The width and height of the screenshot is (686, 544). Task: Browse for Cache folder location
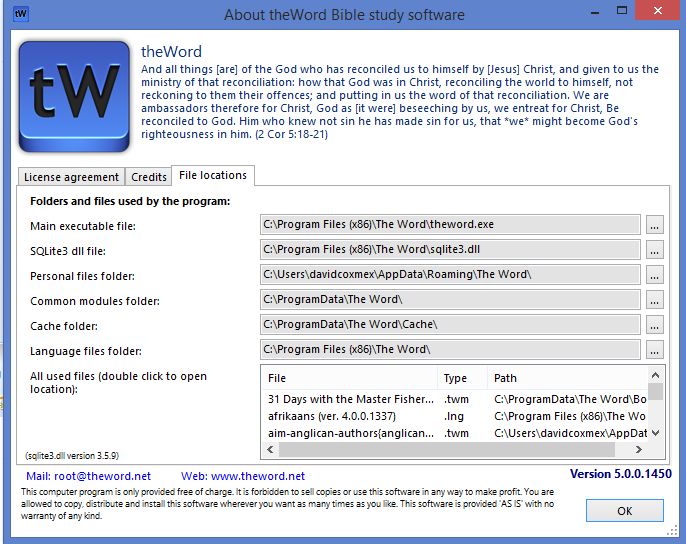coord(654,324)
